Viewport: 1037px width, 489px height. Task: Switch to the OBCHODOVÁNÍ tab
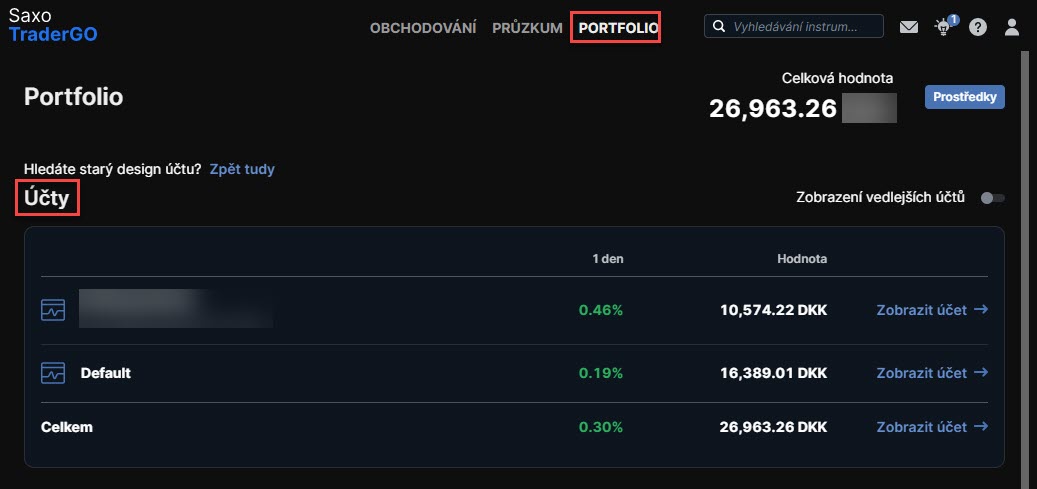pos(423,28)
